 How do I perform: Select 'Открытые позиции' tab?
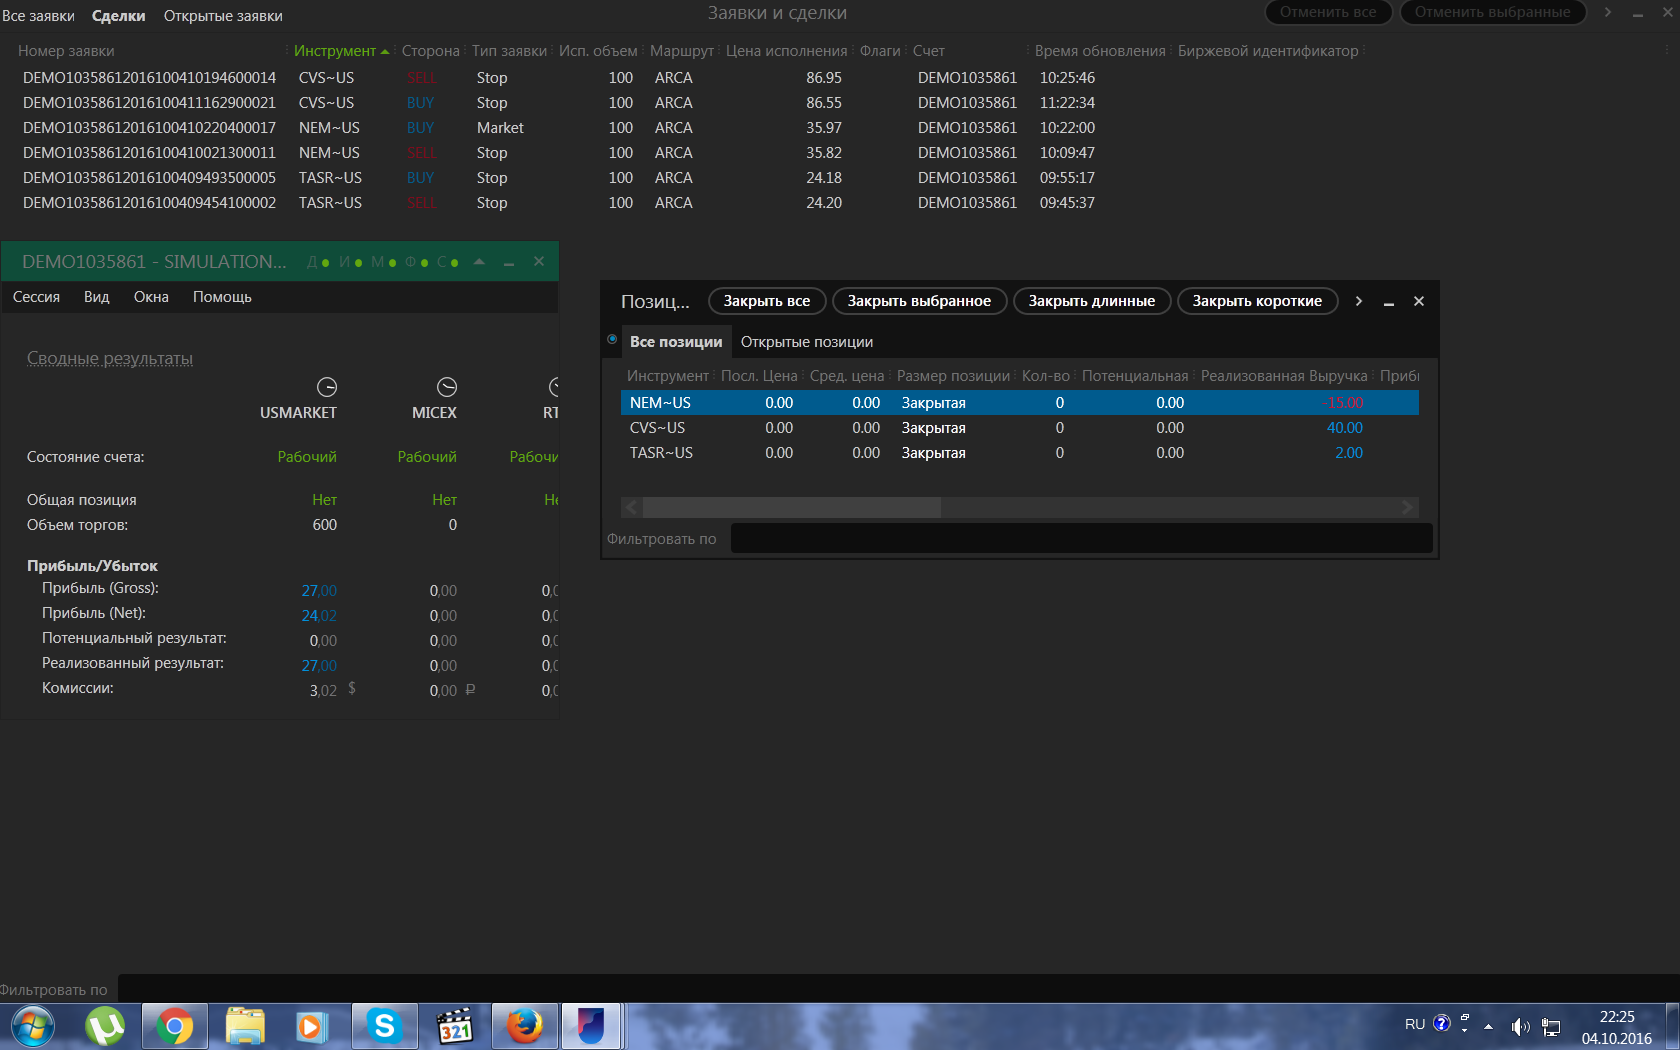pyautogui.click(x=807, y=342)
